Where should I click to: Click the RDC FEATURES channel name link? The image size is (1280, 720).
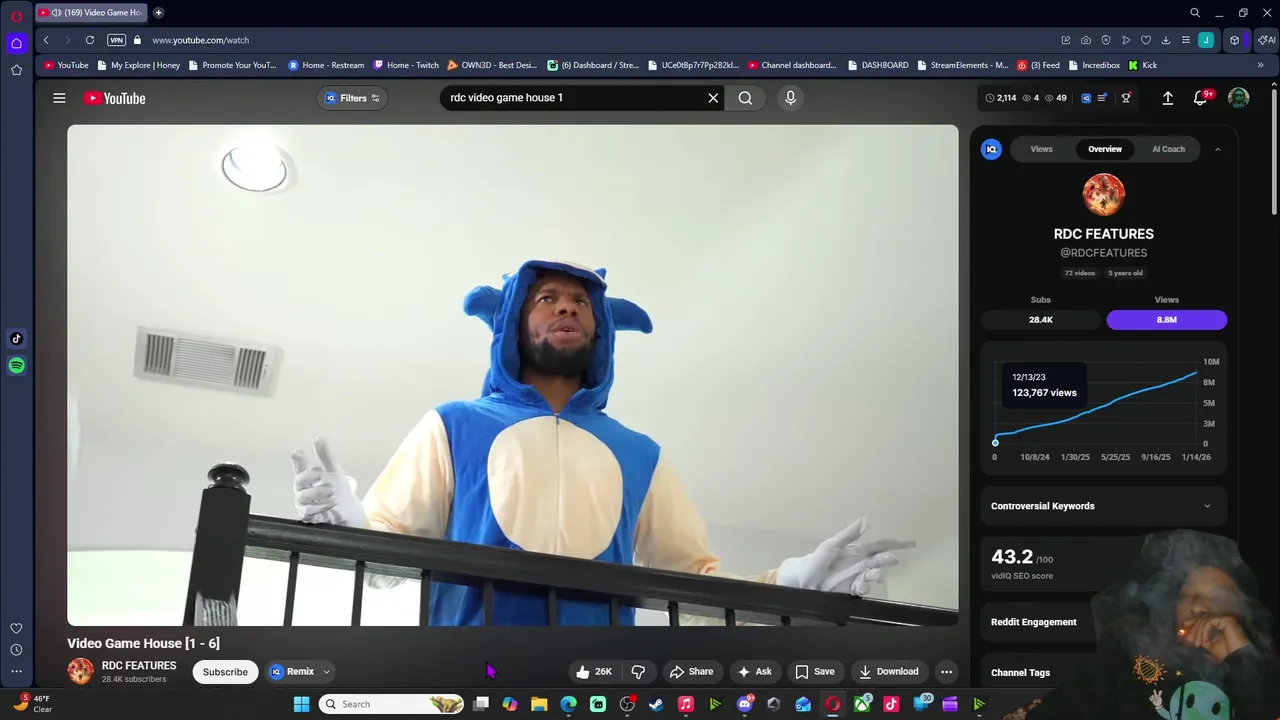[139, 666]
